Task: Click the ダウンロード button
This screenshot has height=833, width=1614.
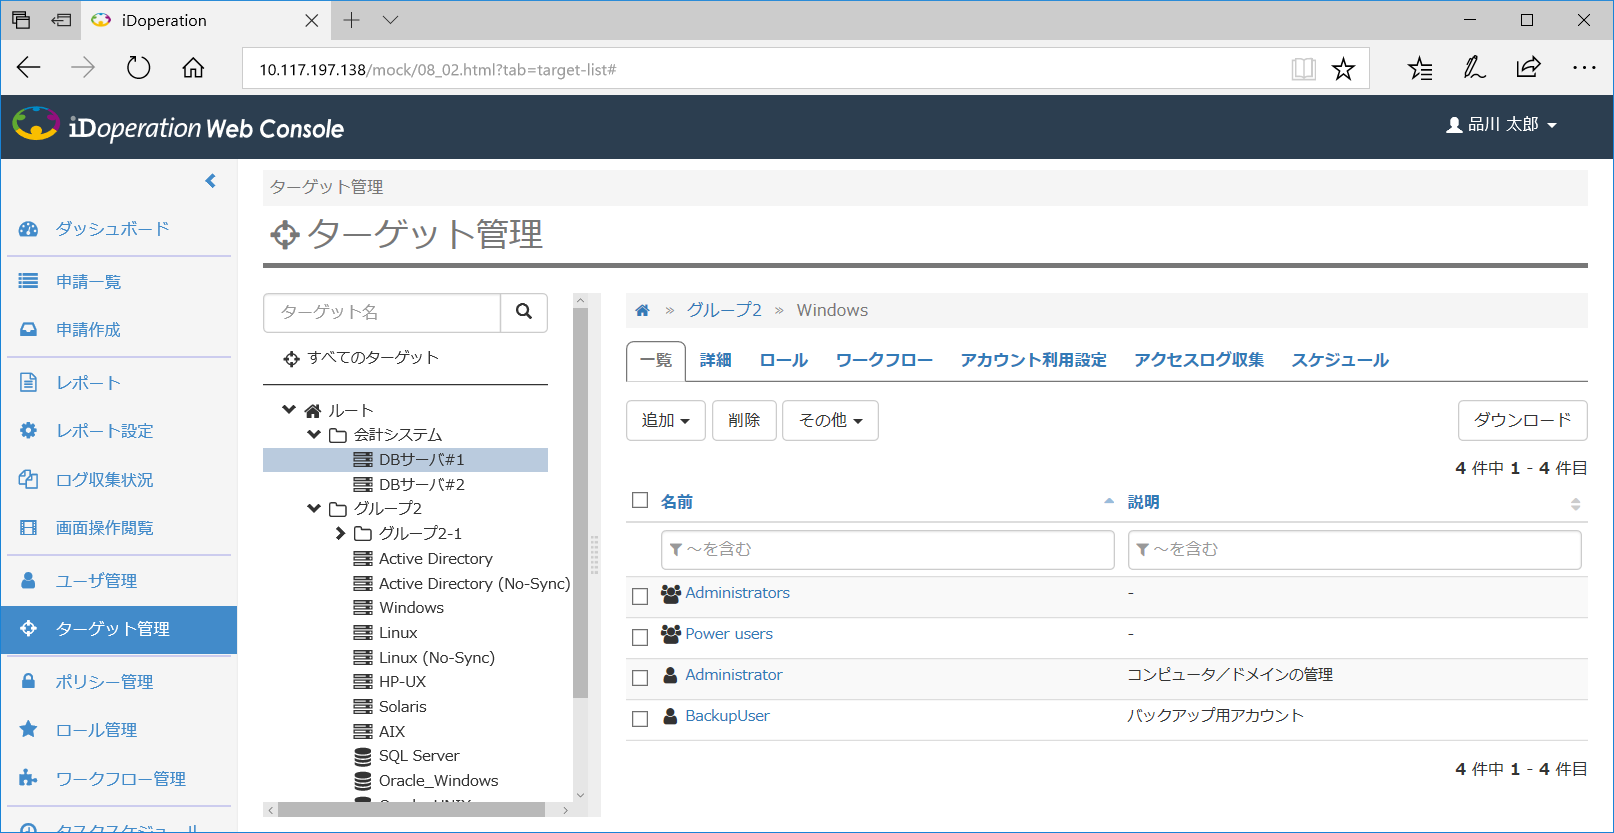Action: (1522, 420)
